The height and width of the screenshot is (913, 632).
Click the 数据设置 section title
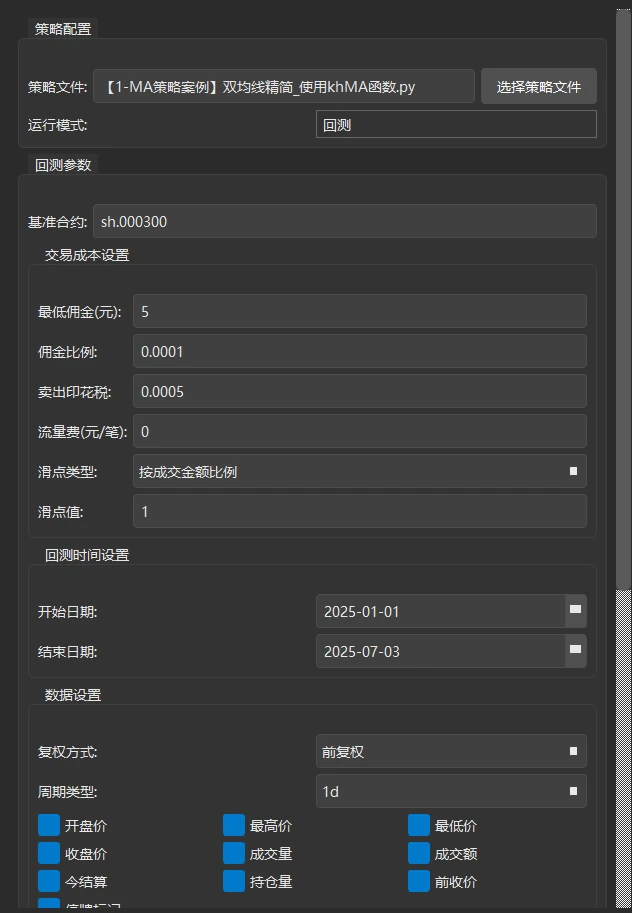point(73,695)
